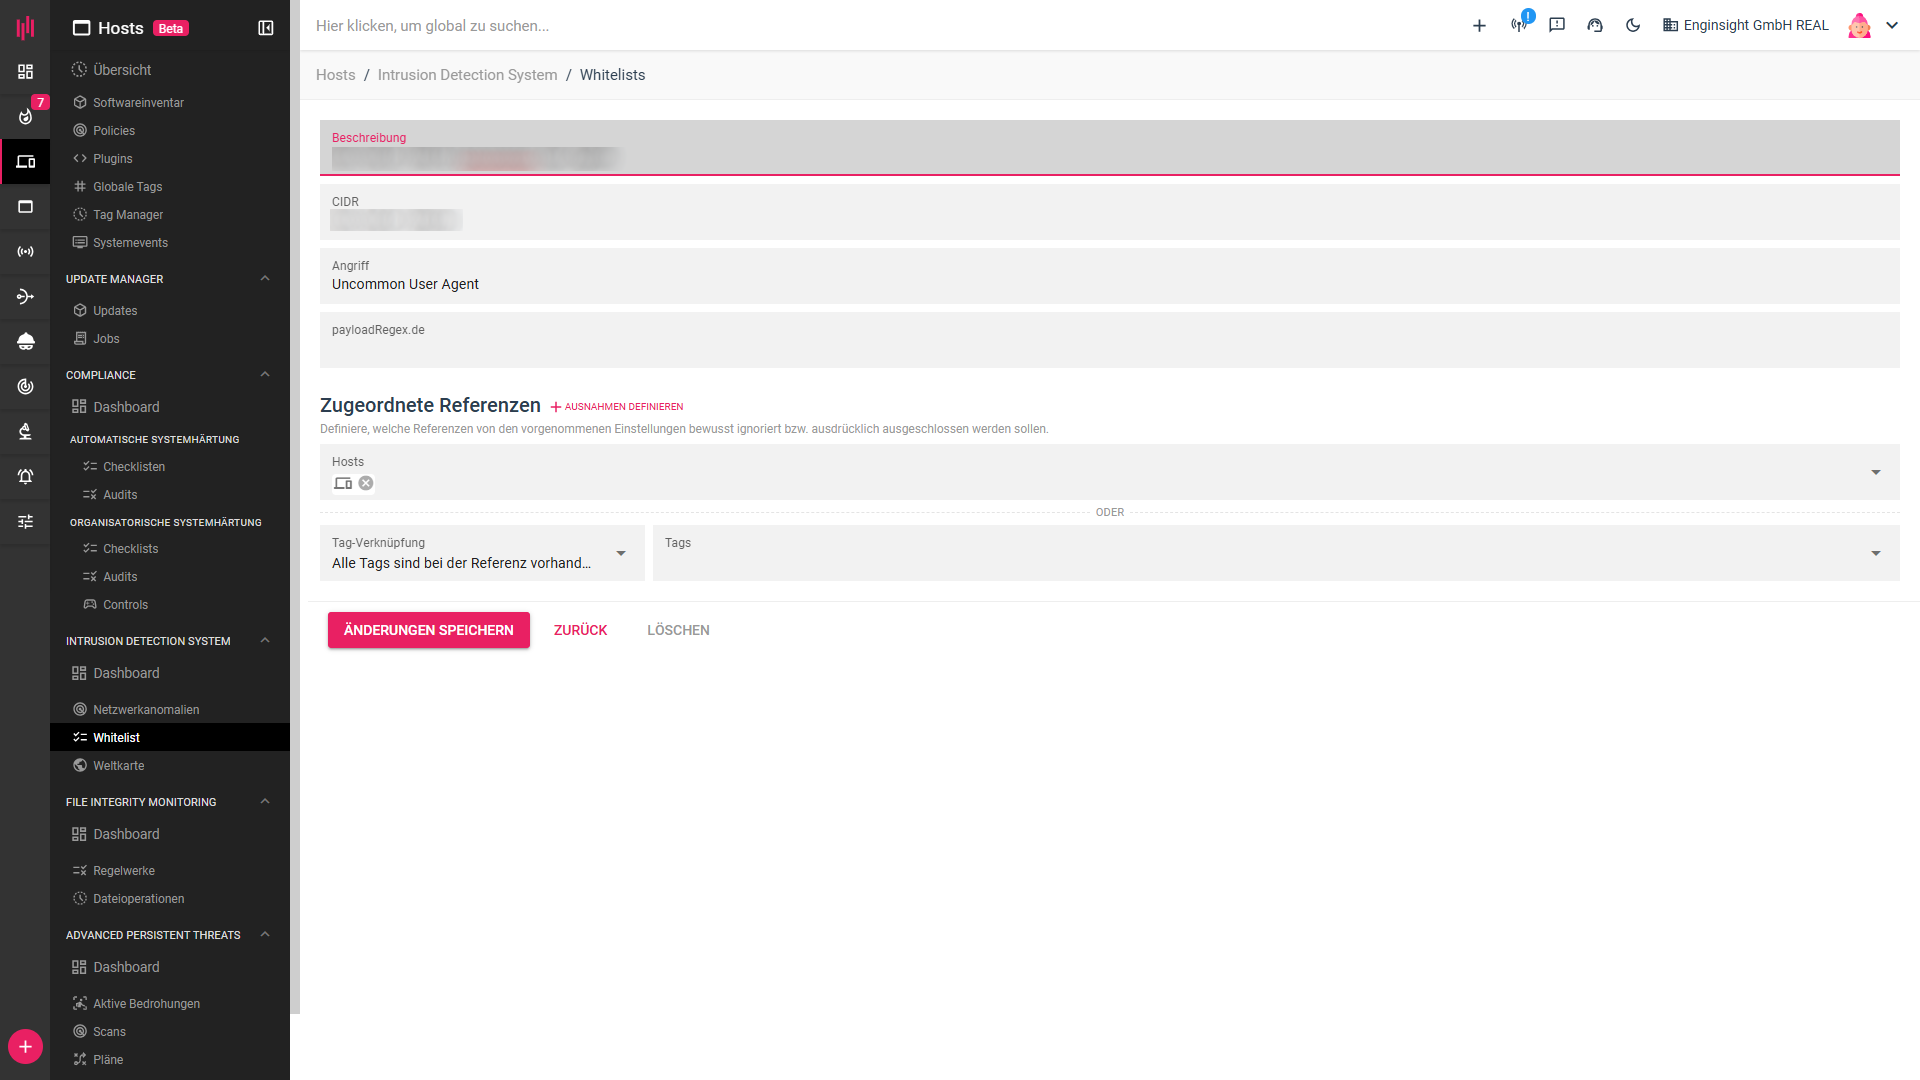Click the support headset icon
This screenshot has height=1080, width=1920.
click(x=1595, y=25)
